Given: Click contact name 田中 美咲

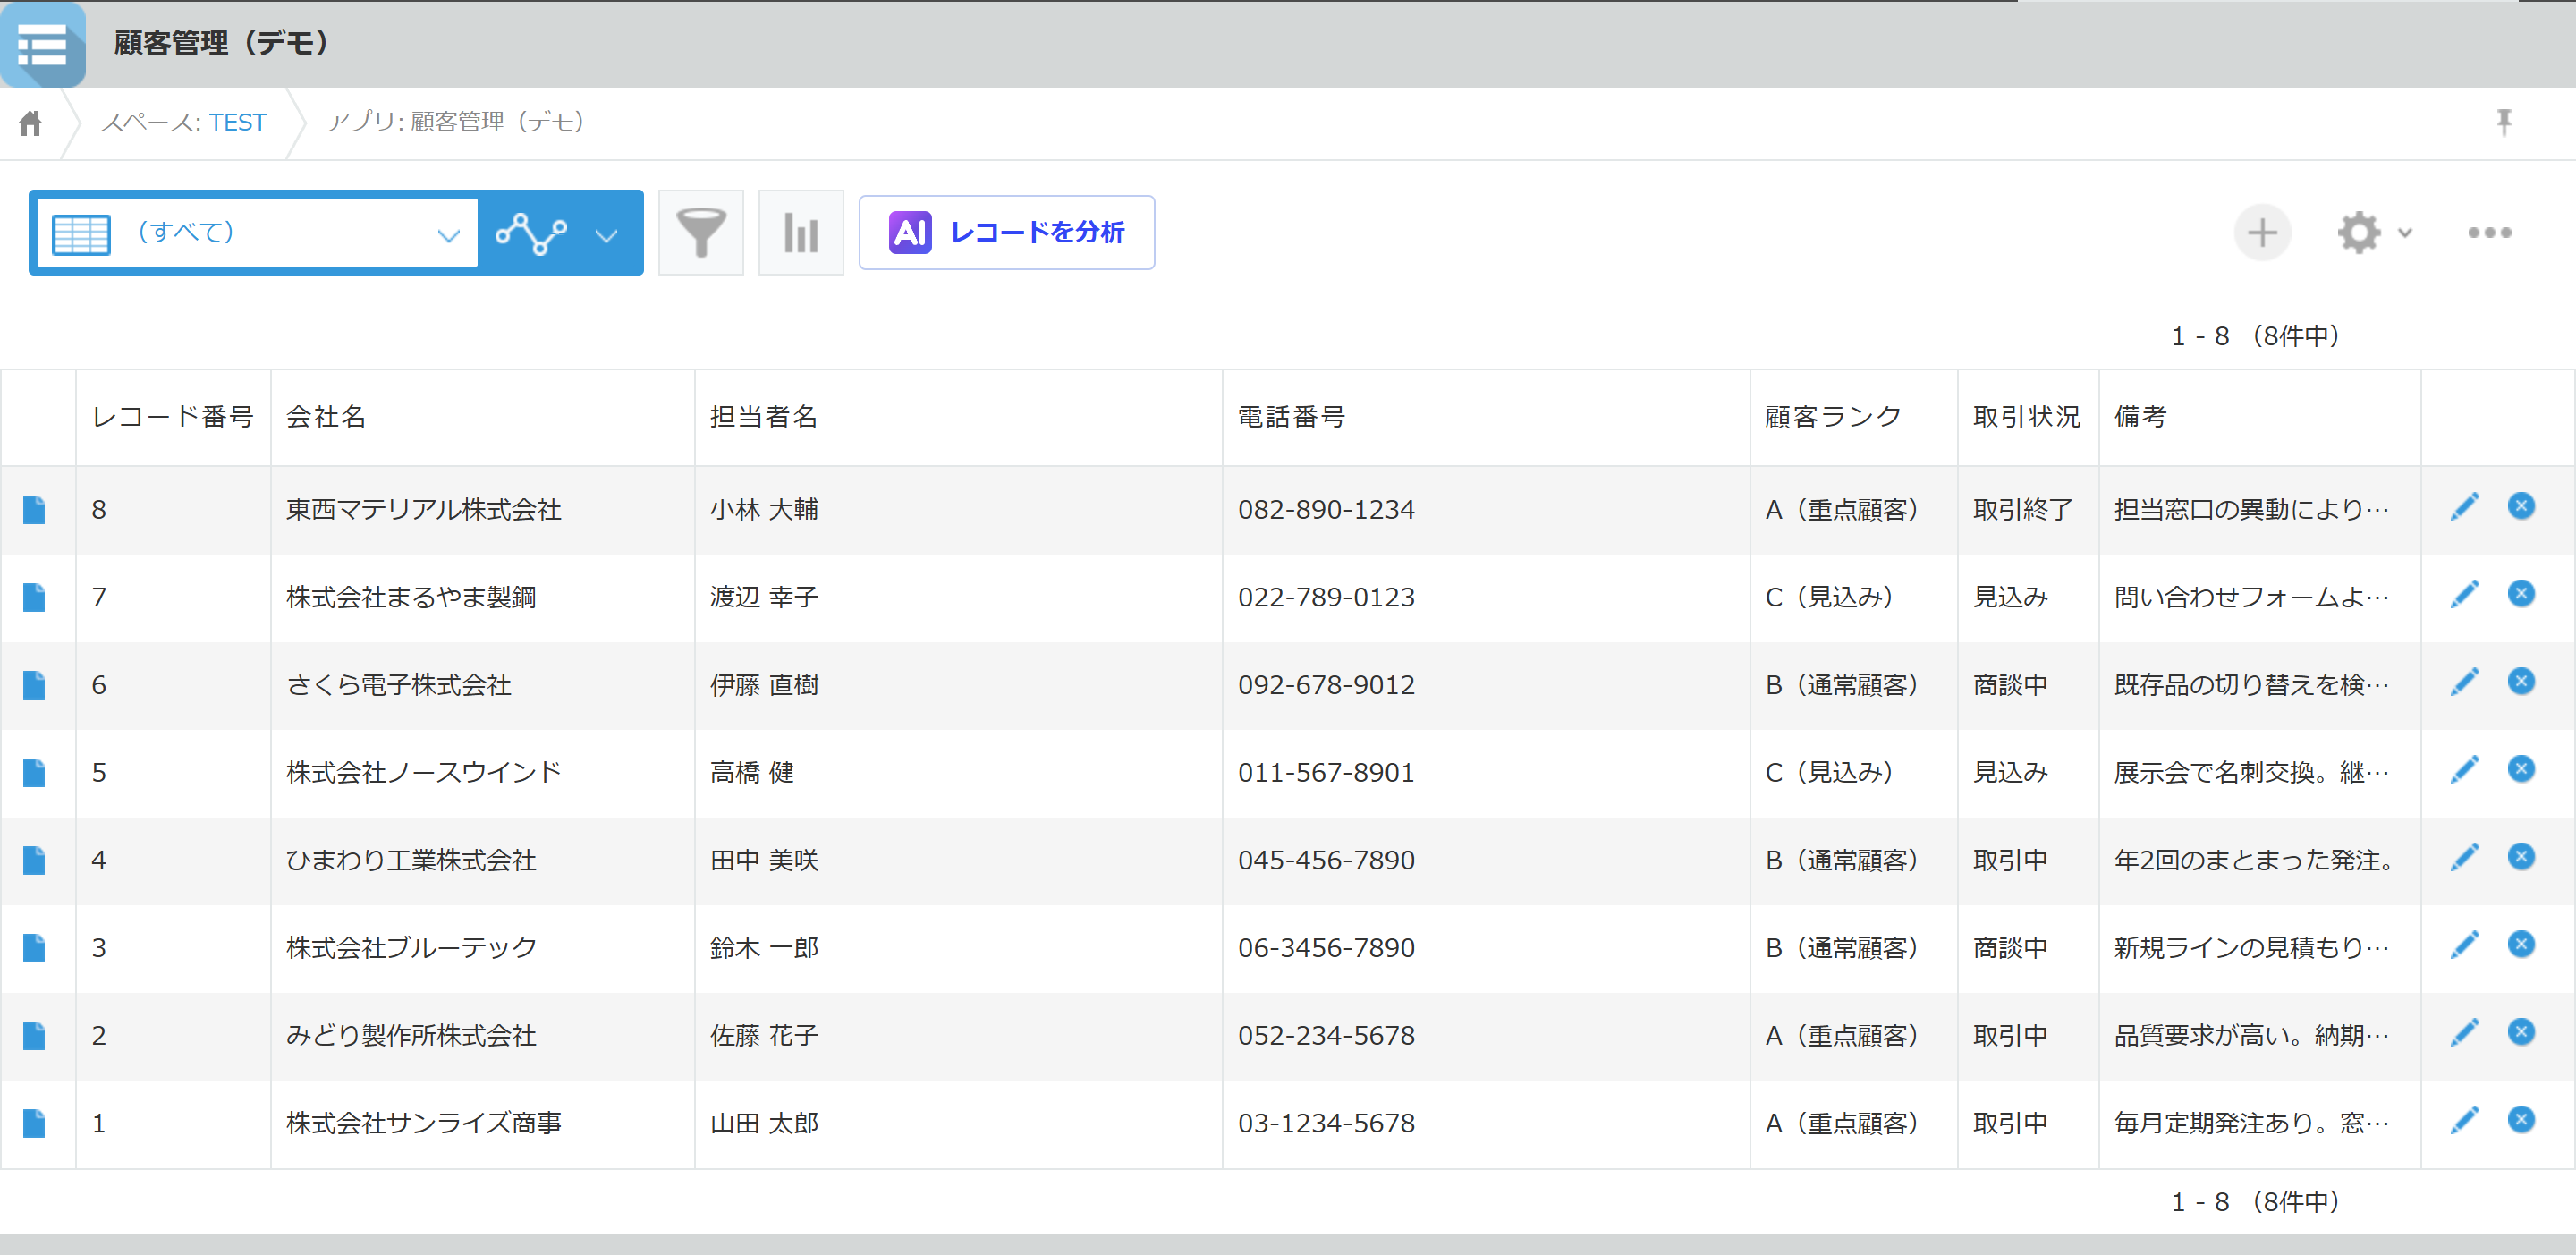Looking at the screenshot, I should click(x=764, y=861).
